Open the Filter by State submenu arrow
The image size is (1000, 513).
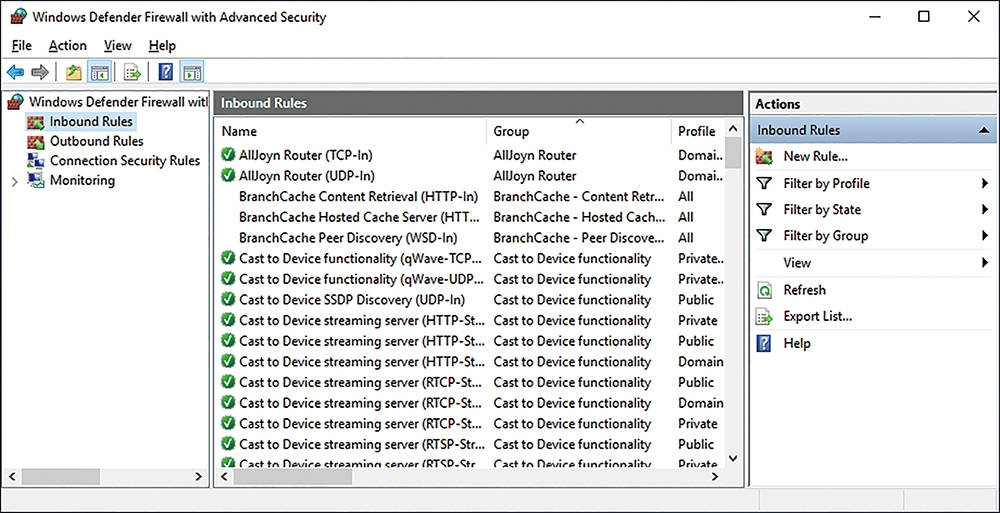click(x=985, y=210)
